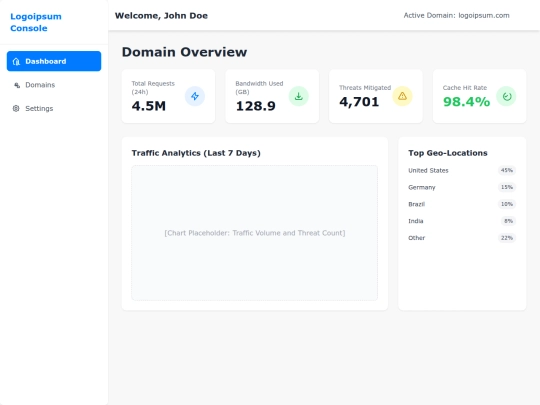Open Settings in the sidebar
The height and width of the screenshot is (405, 540).
pyautogui.click(x=54, y=108)
